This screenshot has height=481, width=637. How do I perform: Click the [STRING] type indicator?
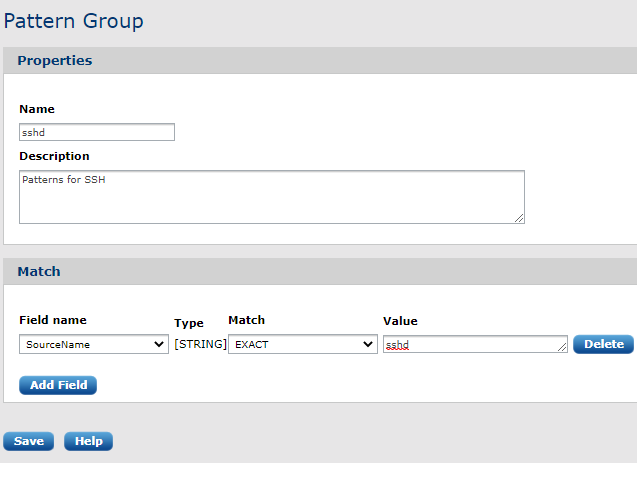[x=200, y=344]
